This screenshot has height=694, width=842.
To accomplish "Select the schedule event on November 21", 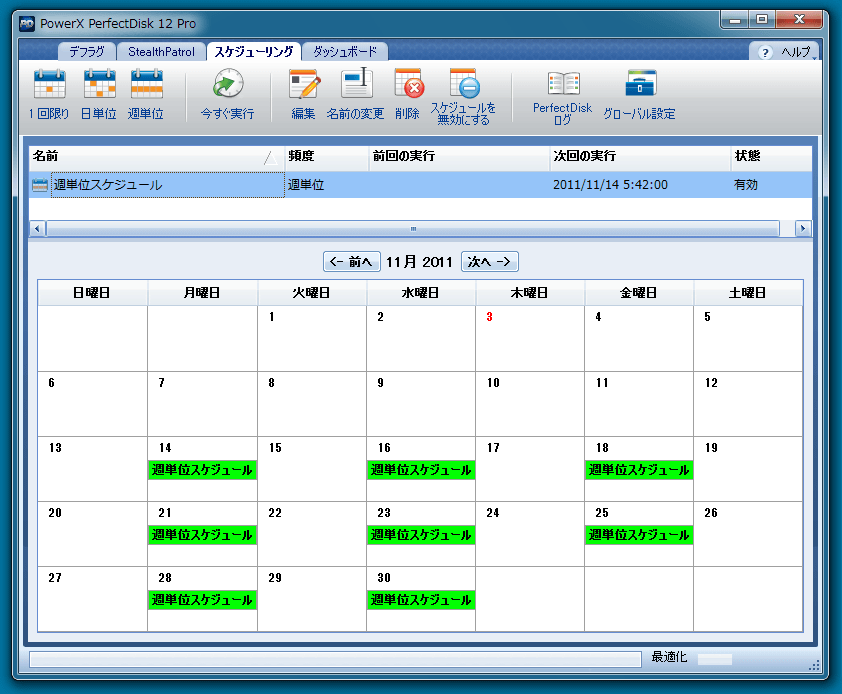I will click(x=202, y=535).
